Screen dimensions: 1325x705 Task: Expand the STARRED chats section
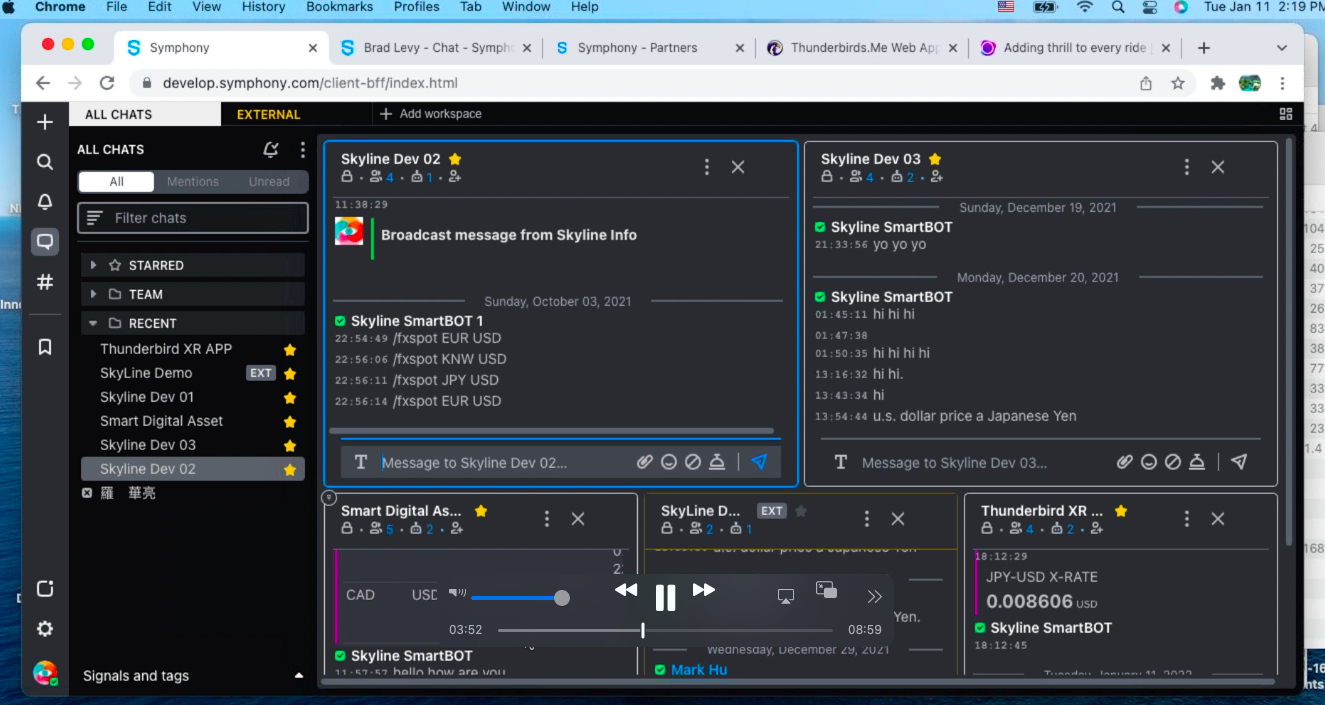tap(94, 265)
